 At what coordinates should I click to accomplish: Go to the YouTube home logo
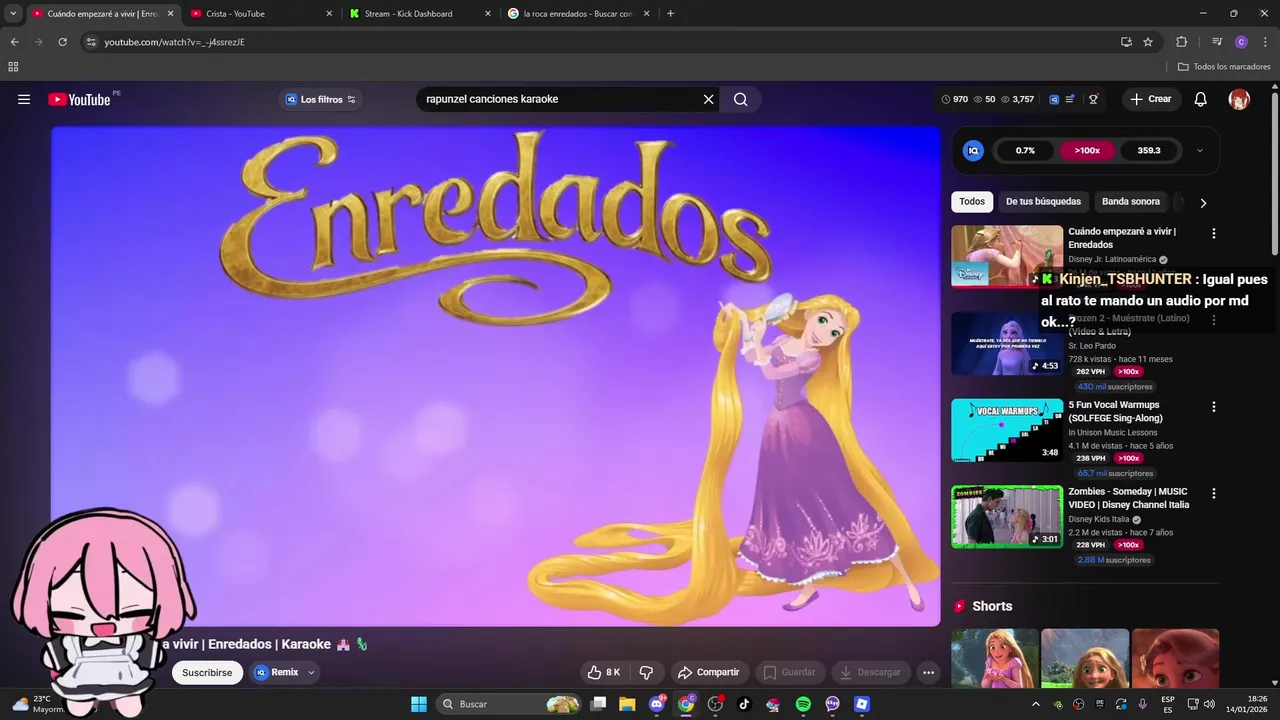[79, 99]
